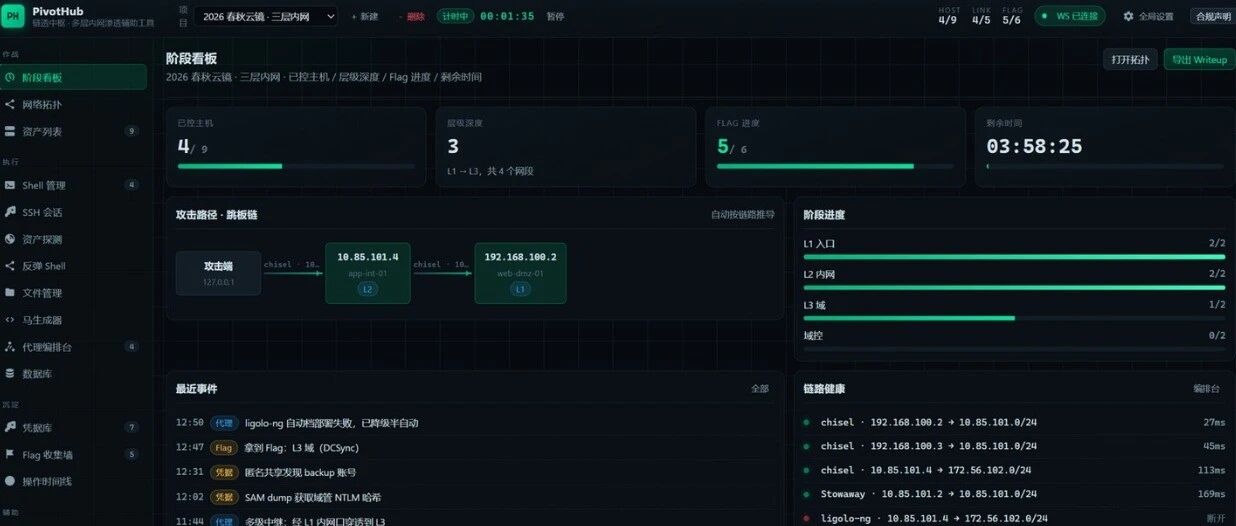Click L1 badge on web-dmz-01 node
The image size is (1236, 526).
520,289
